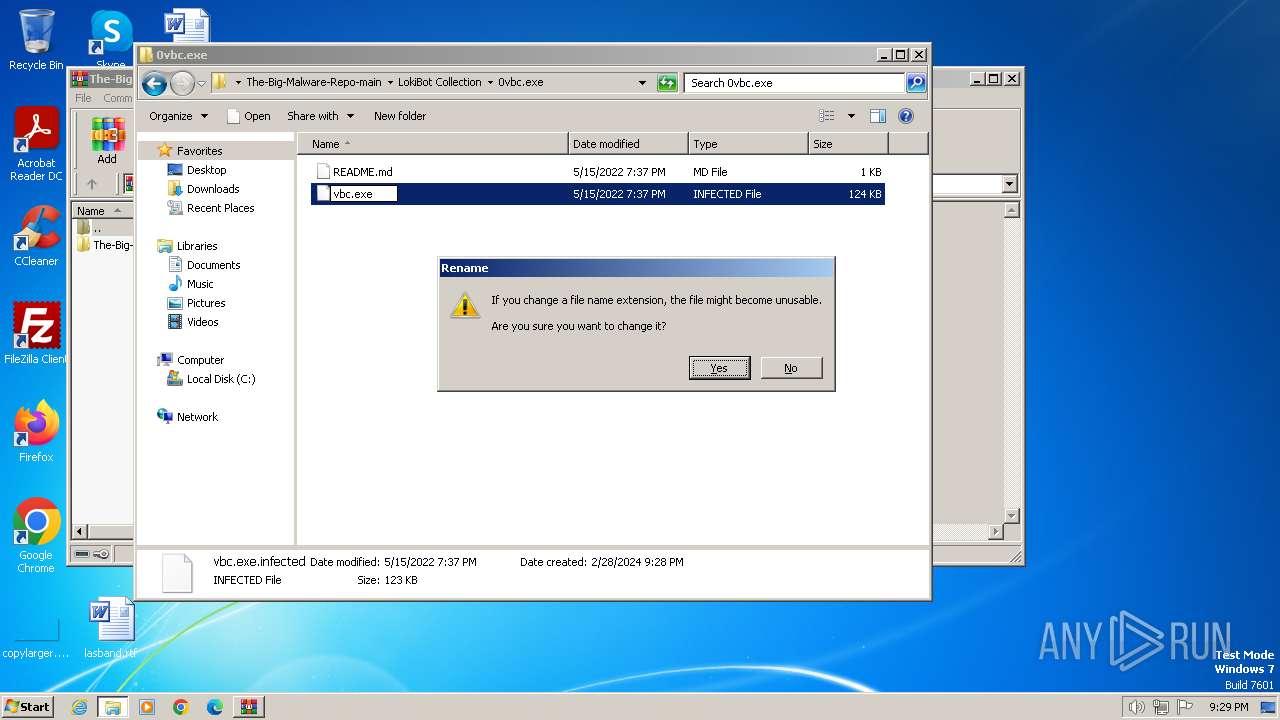Open Music library
This screenshot has height=720, width=1280.
pos(200,284)
